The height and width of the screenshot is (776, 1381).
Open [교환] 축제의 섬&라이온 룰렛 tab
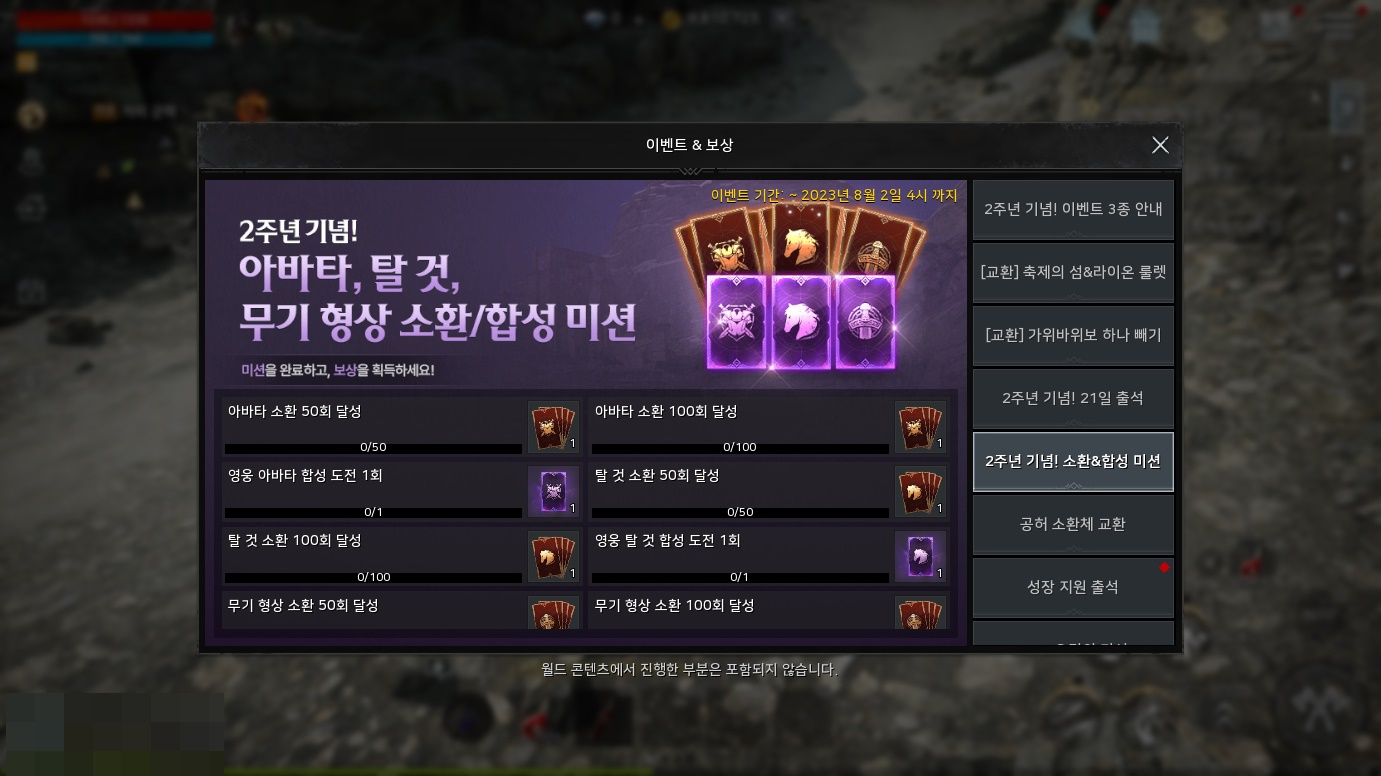[x=1073, y=273]
